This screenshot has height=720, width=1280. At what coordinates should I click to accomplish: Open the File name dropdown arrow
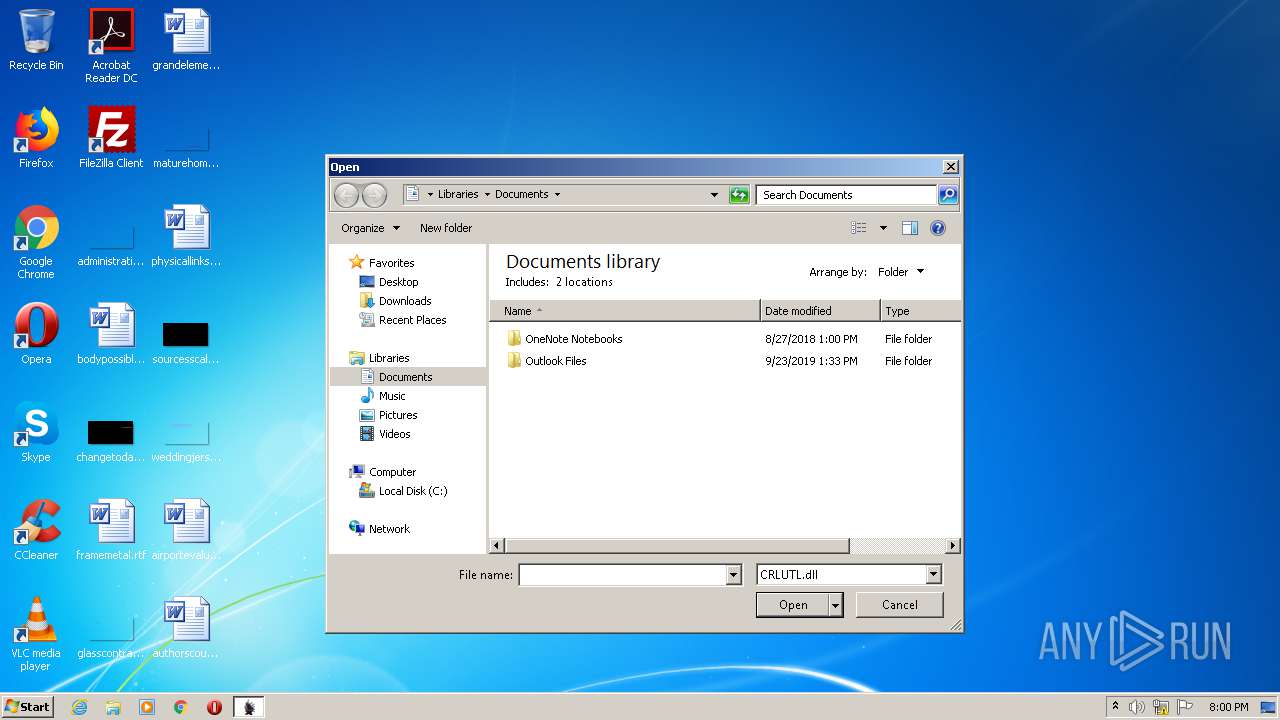(x=734, y=575)
